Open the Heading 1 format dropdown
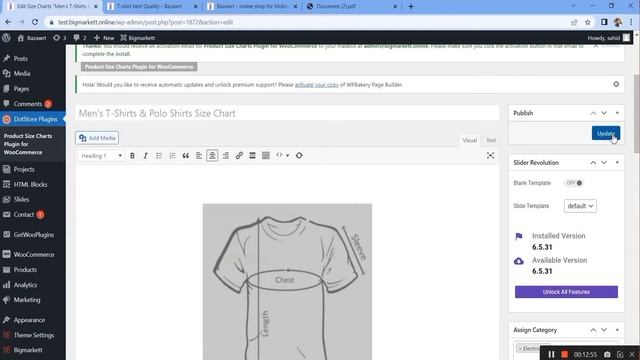 point(101,156)
